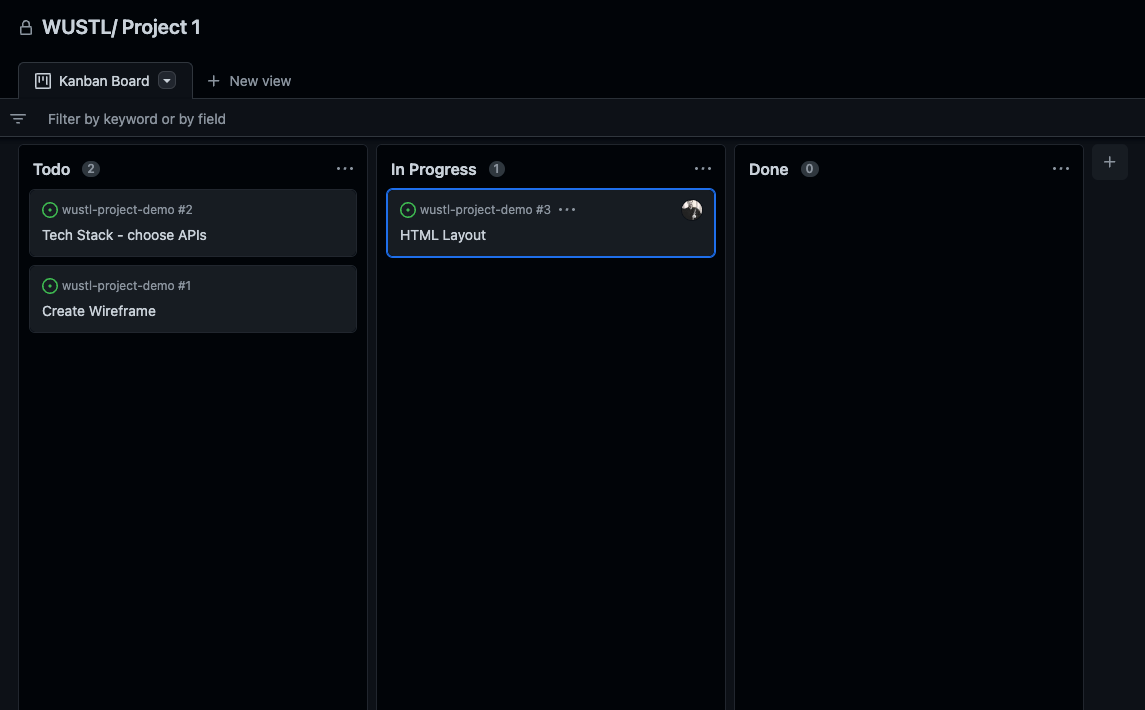This screenshot has height=710, width=1145.
Task: Click the Done item count badge
Action: coord(809,169)
